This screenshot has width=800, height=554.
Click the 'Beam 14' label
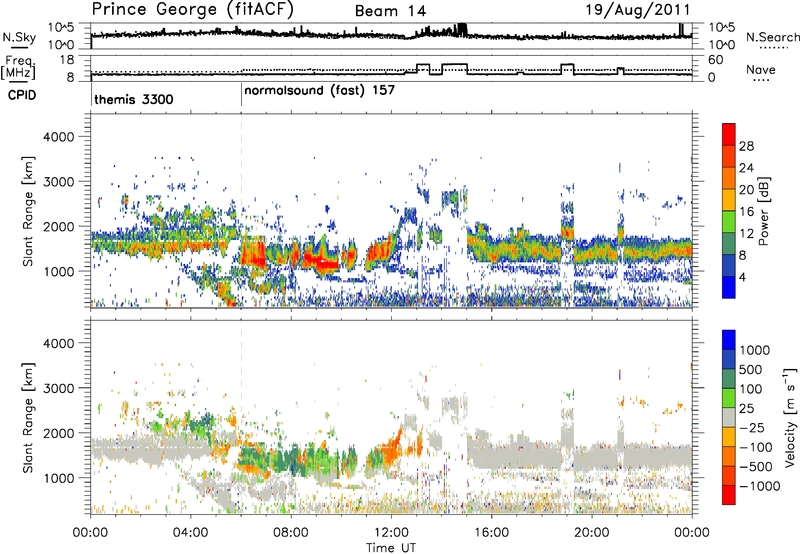click(390, 11)
